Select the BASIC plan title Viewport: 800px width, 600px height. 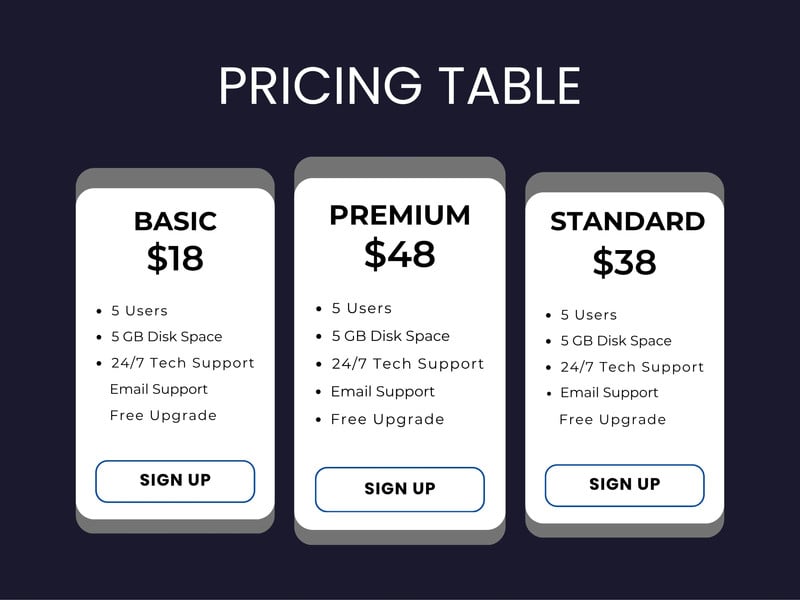[x=175, y=221]
